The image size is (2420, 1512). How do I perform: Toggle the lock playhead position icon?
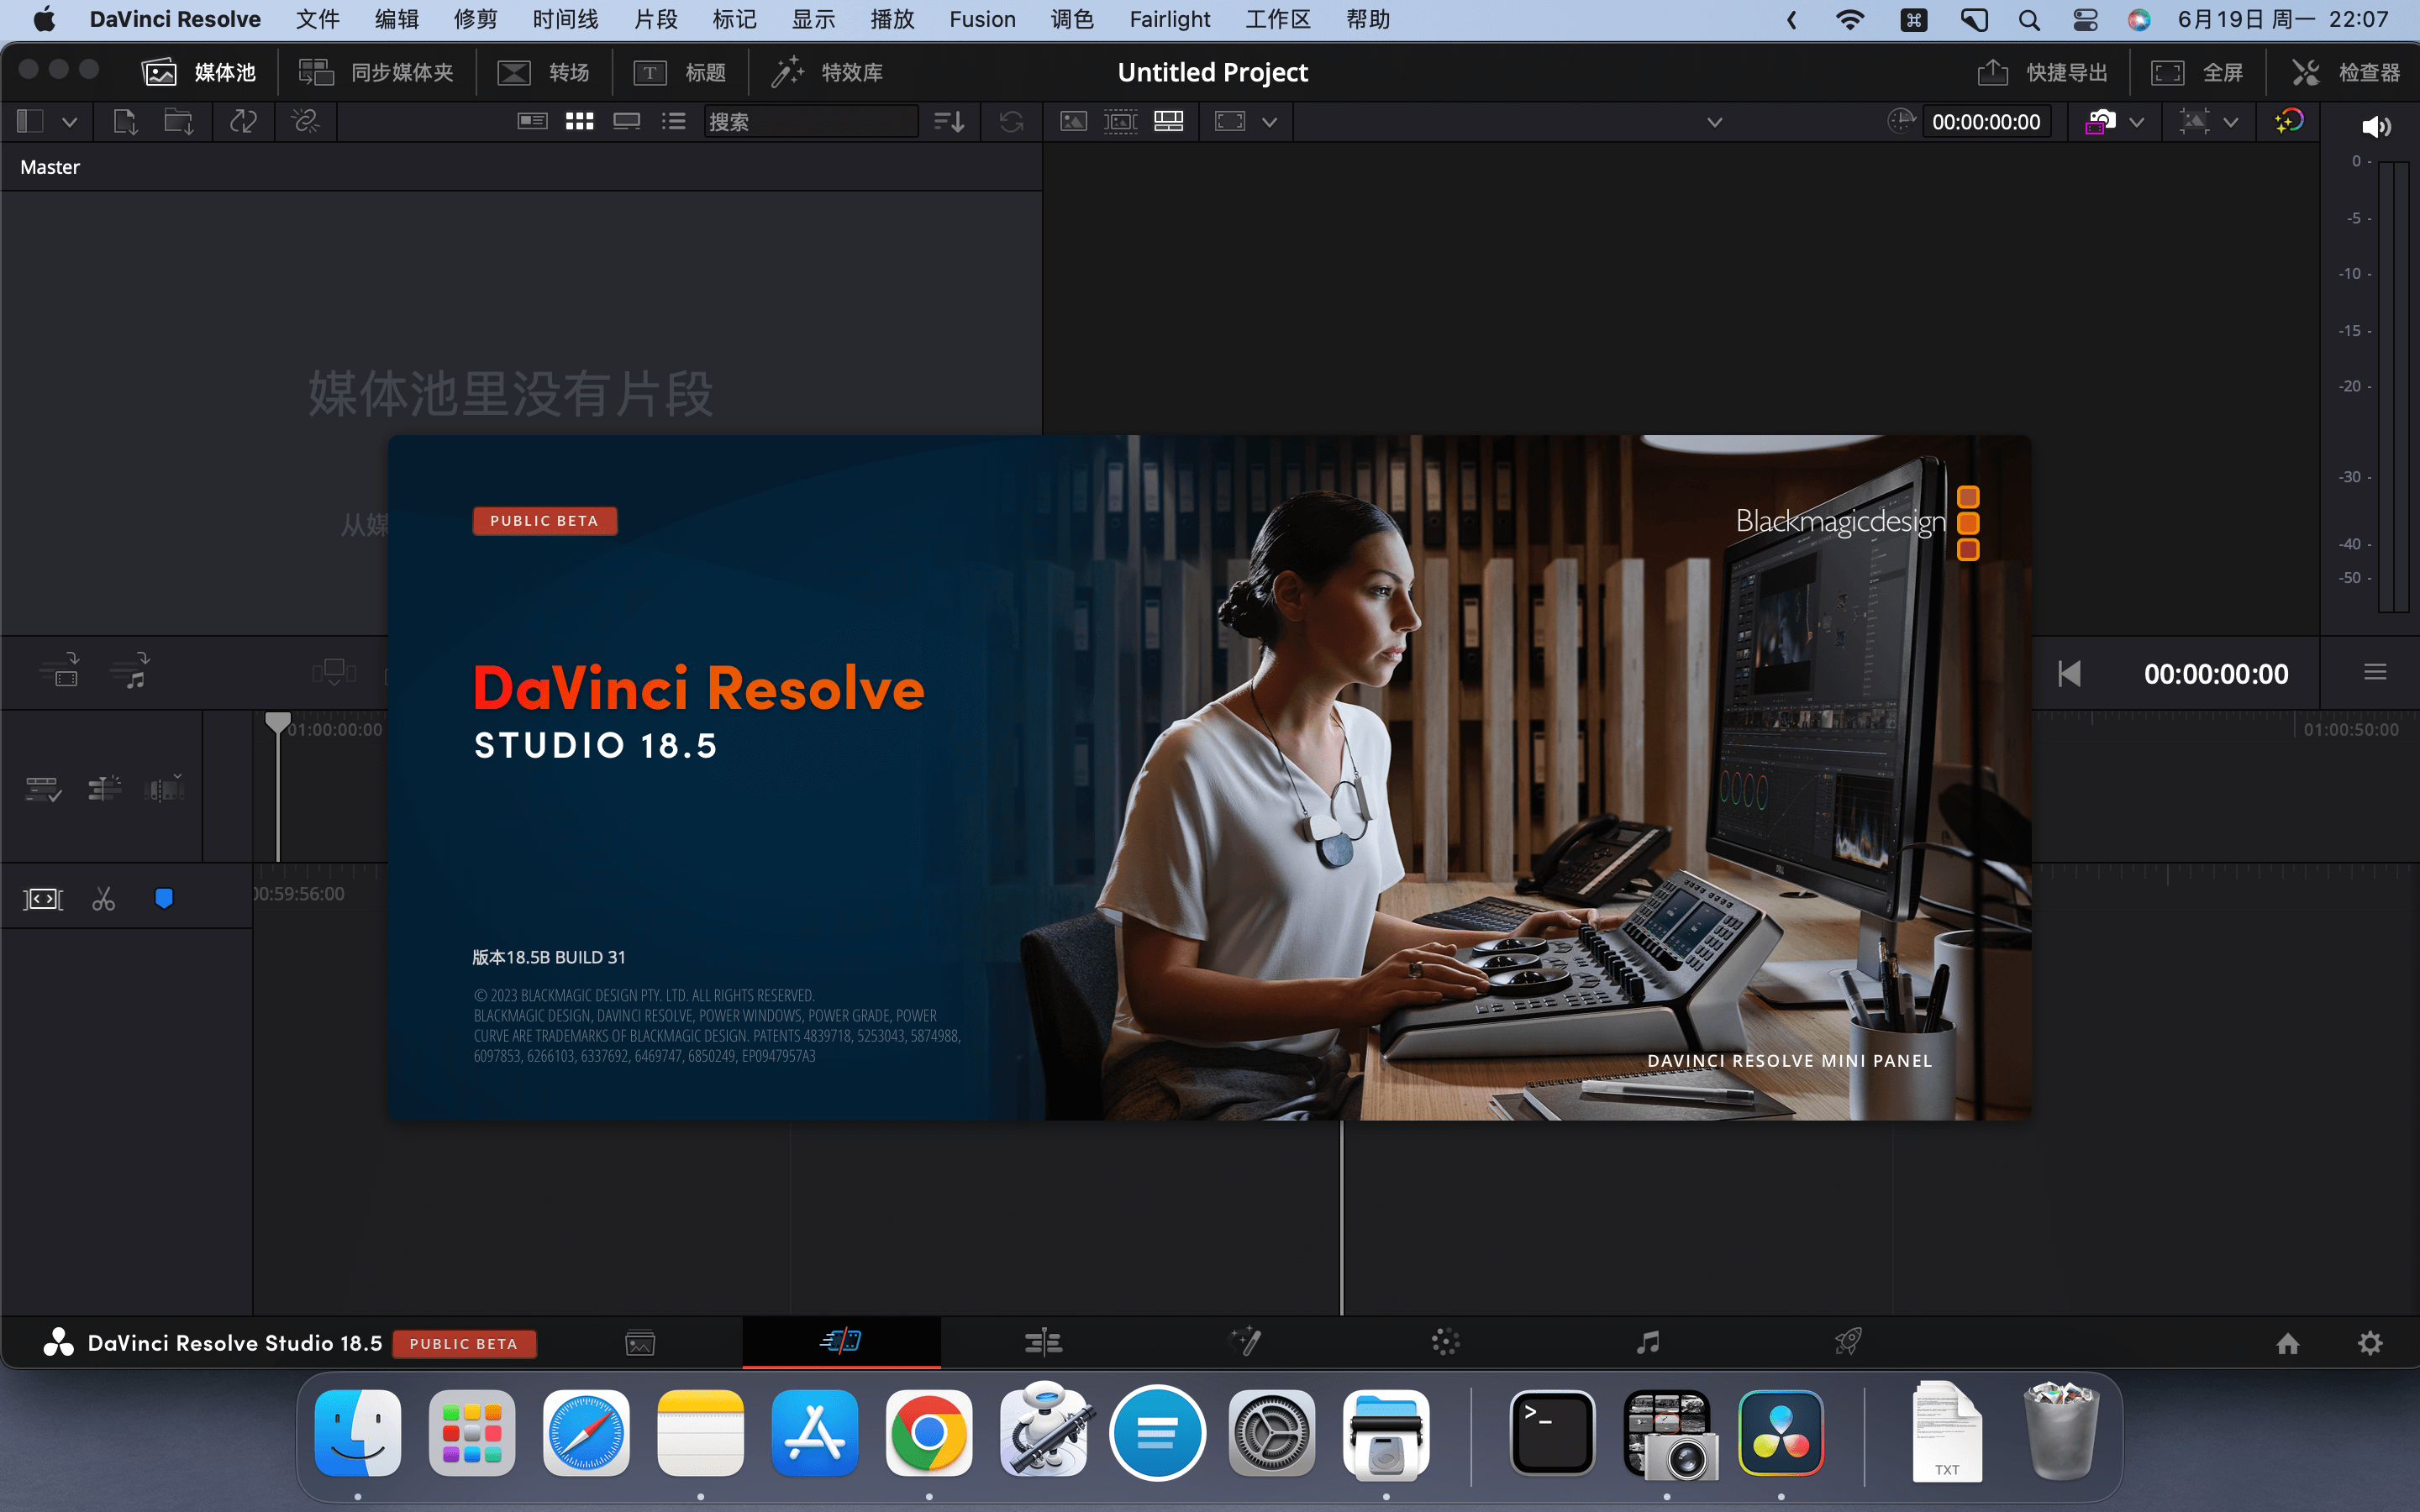pyautogui.click(x=104, y=789)
